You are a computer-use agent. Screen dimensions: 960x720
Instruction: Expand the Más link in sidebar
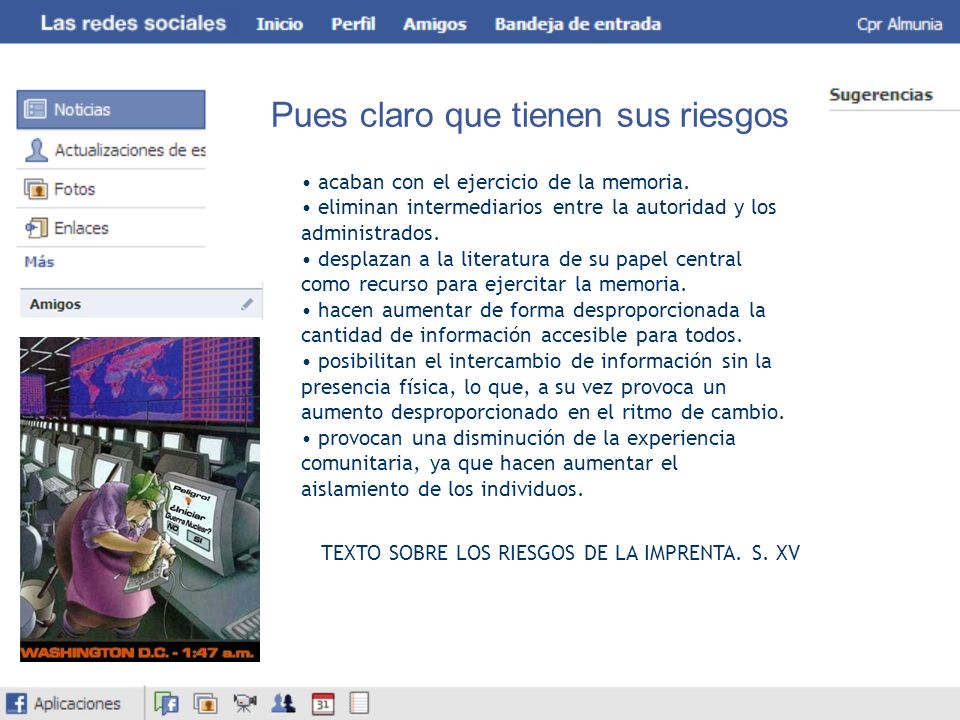(39, 262)
